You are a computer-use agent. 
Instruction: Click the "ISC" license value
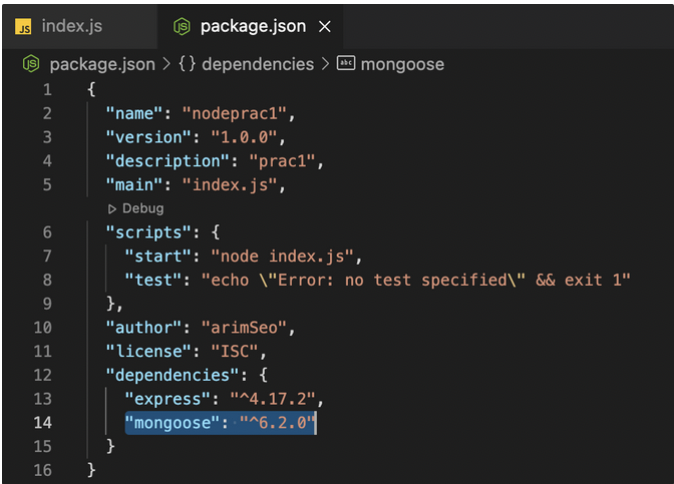[x=234, y=352]
